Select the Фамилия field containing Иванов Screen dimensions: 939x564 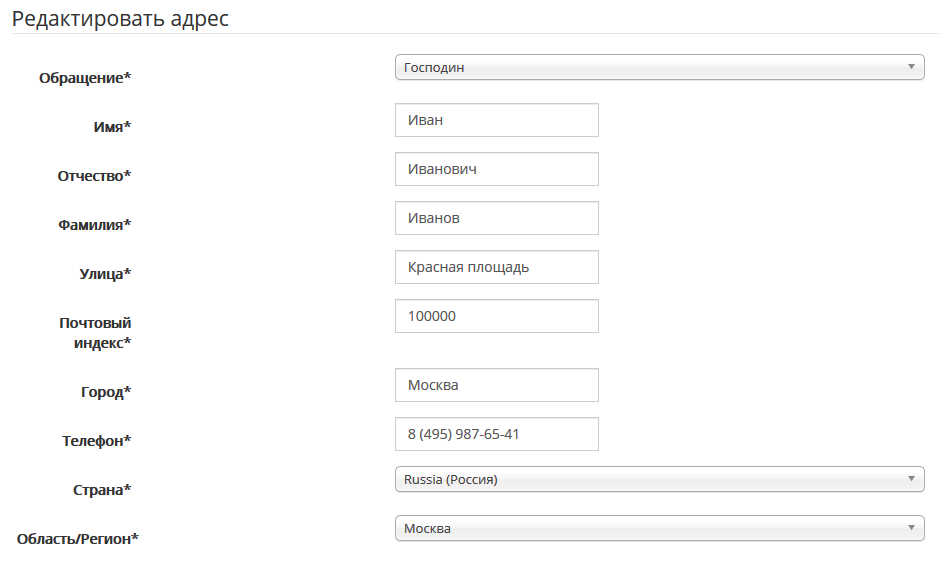click(497, 218)
